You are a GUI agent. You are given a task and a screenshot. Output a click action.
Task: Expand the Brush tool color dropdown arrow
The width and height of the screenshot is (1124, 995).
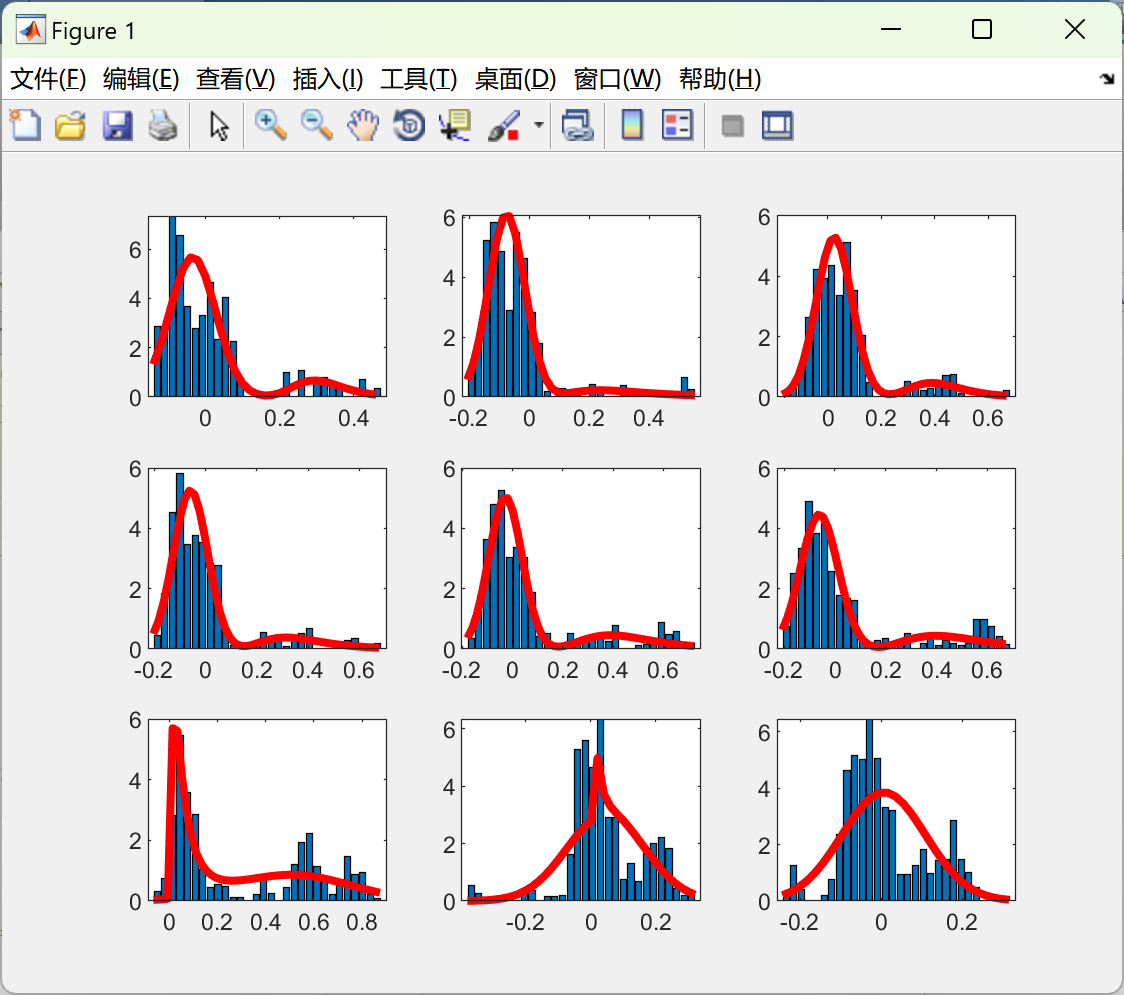(x=539, y=126)
